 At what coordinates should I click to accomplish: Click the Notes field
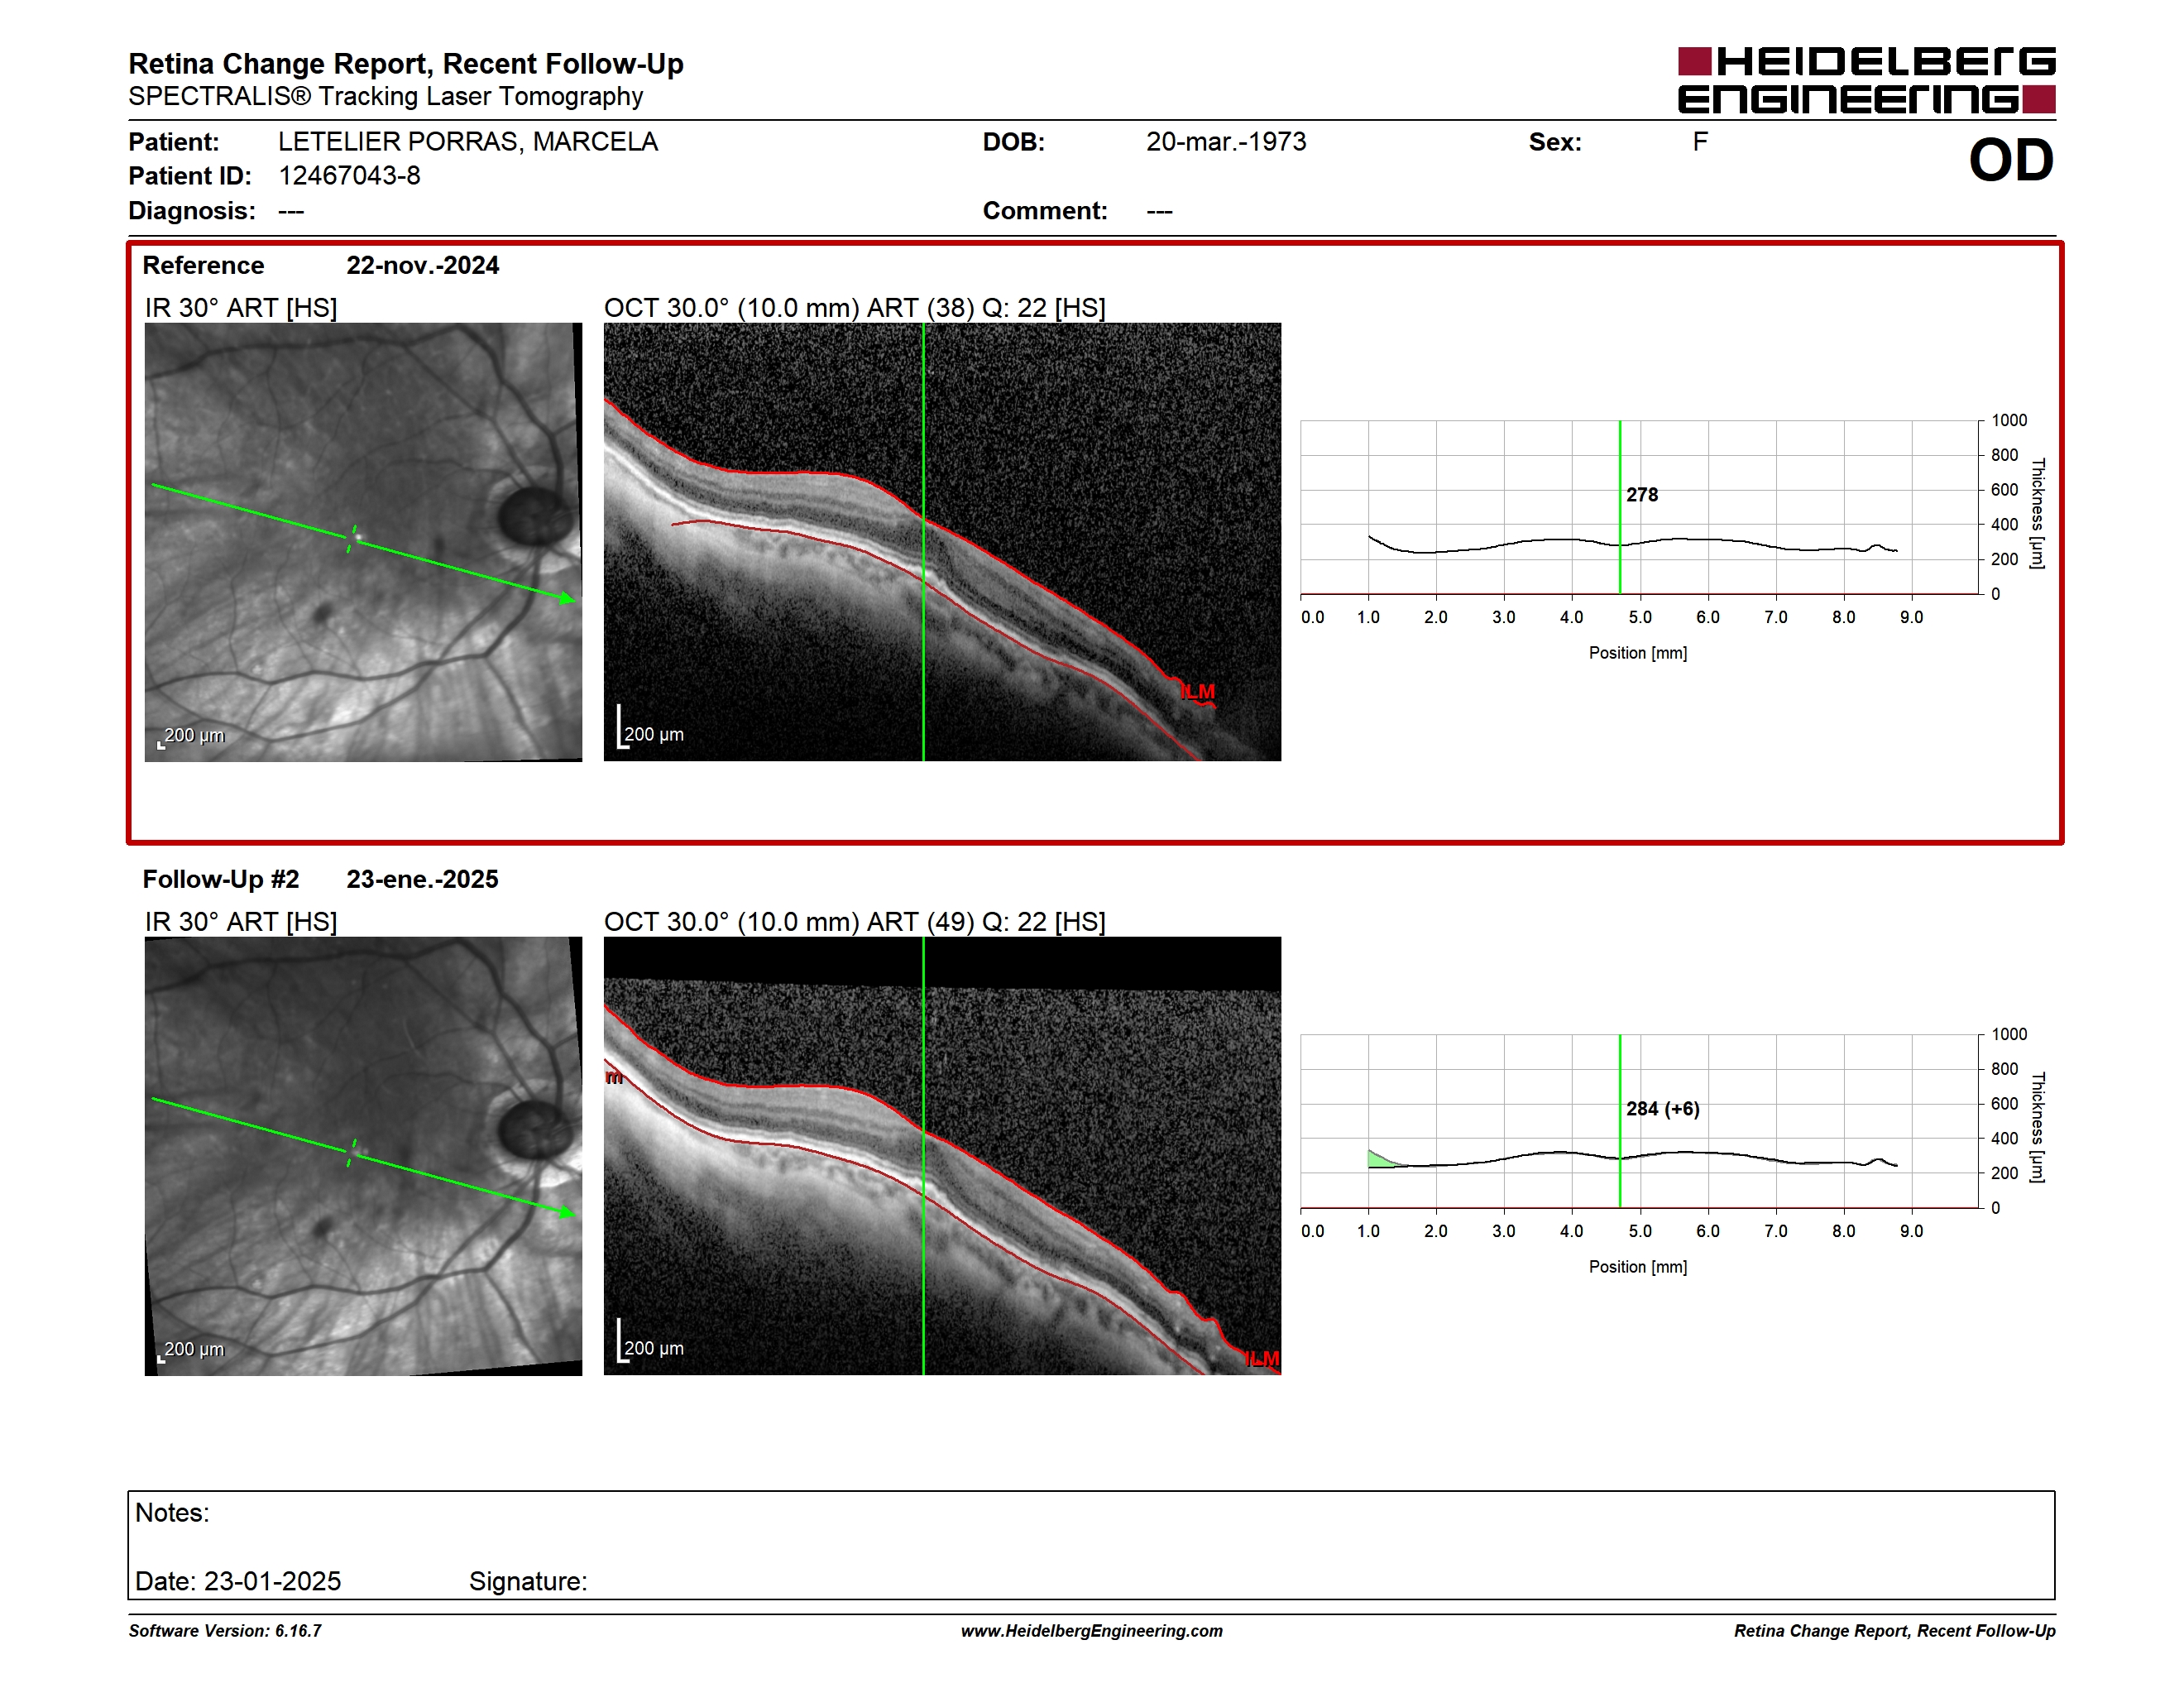[1091, 1545]
